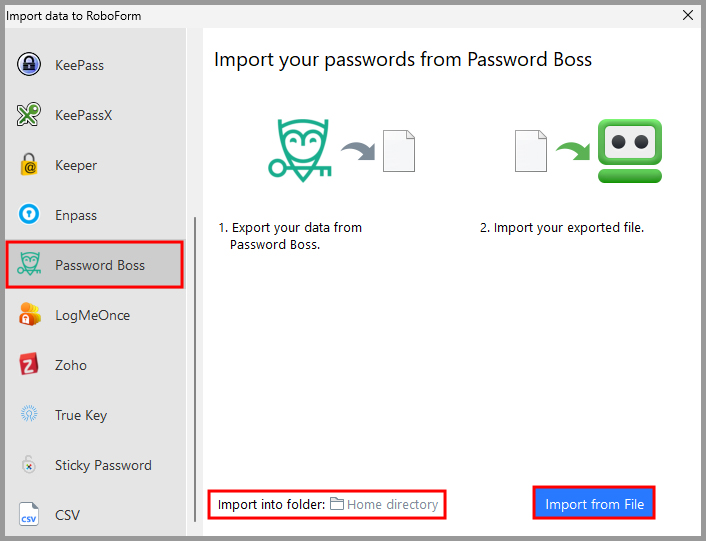Viewport: 706px width, 541px height.
Task: Click the folder icon beside Home directory
Action: 337,505
